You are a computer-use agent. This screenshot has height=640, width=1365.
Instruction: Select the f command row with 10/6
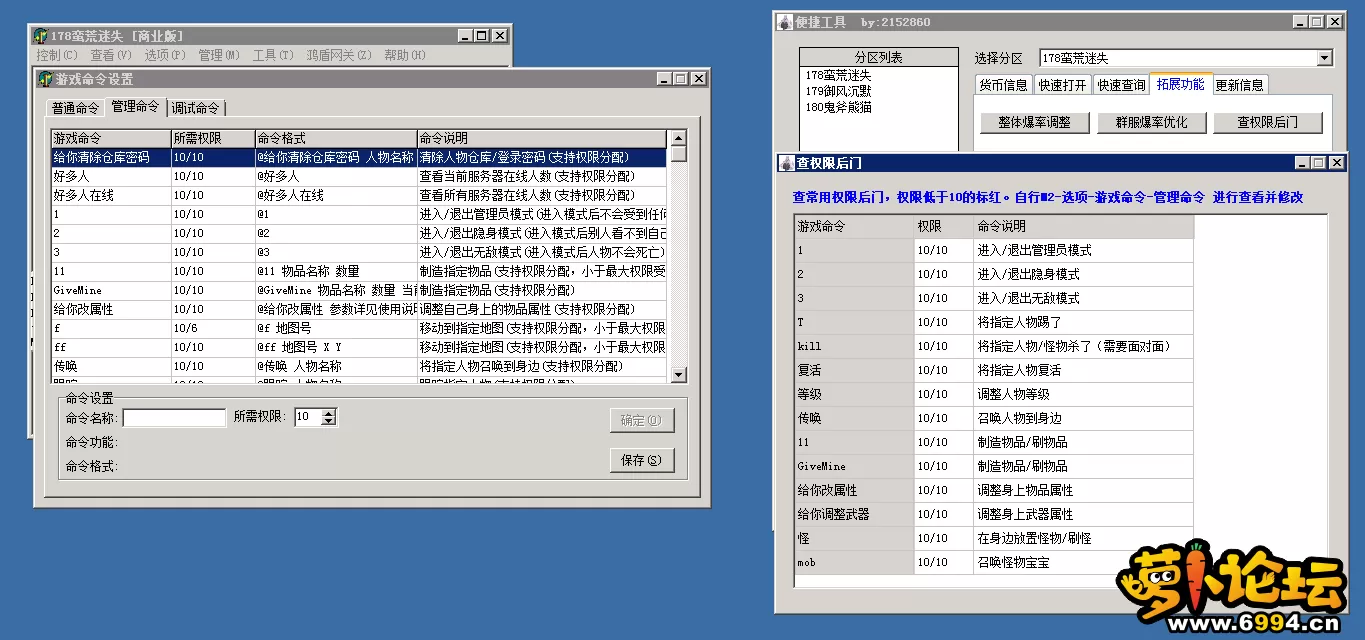coord(358,328)
